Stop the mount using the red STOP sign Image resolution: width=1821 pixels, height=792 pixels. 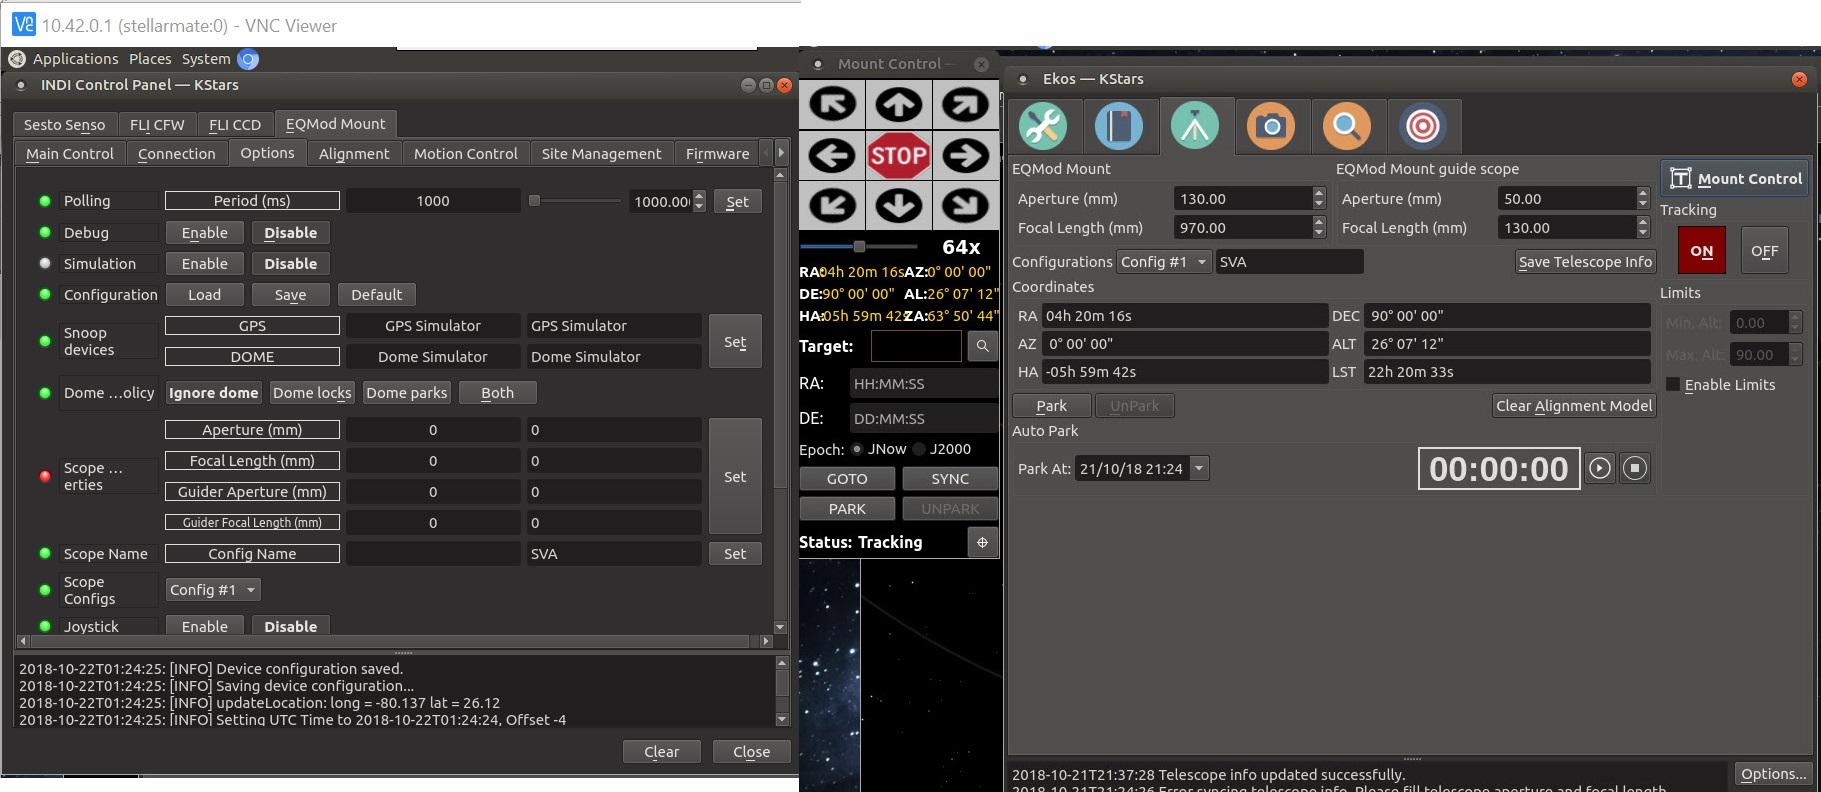click(899, 156)
